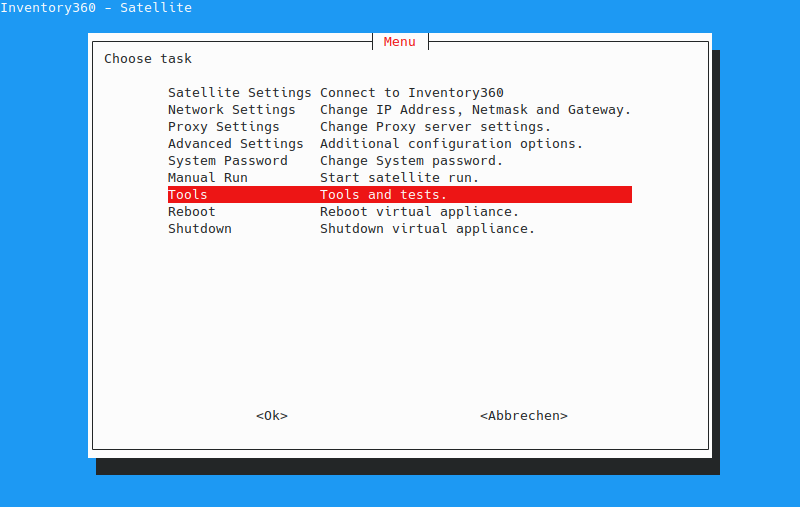The height and width of the screenshot is (507, 800).
Task: Click the 'Connect to Inventory360' description
Action: point(412,93)
